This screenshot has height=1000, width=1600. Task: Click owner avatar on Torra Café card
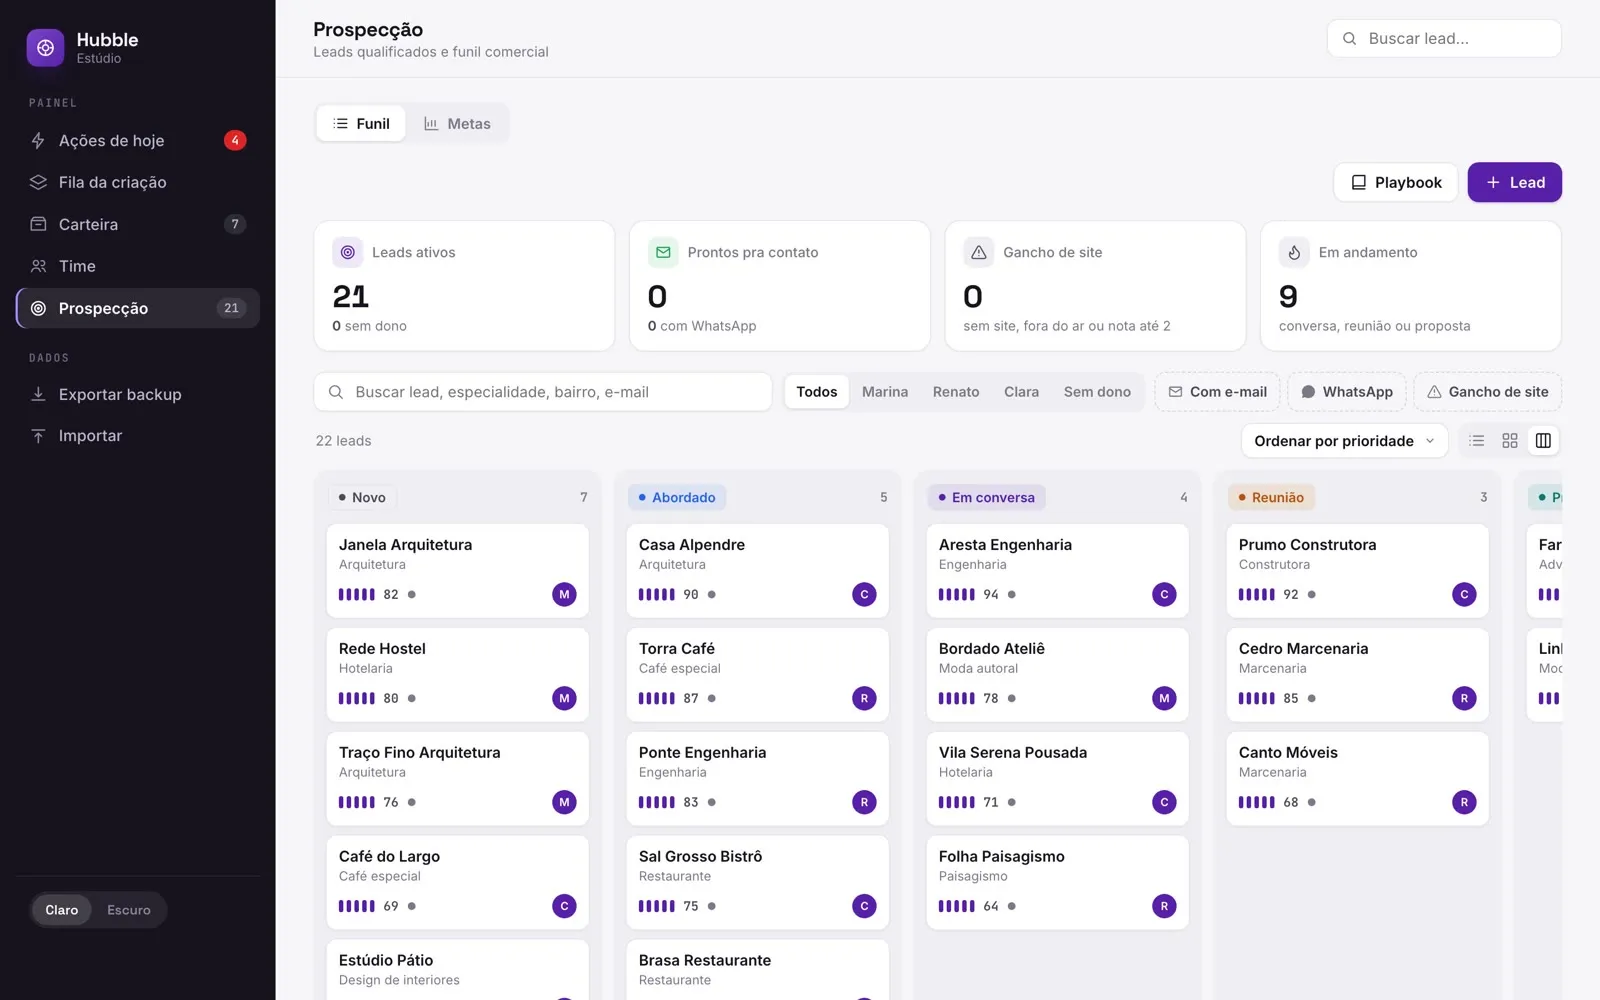pos(864,698)
